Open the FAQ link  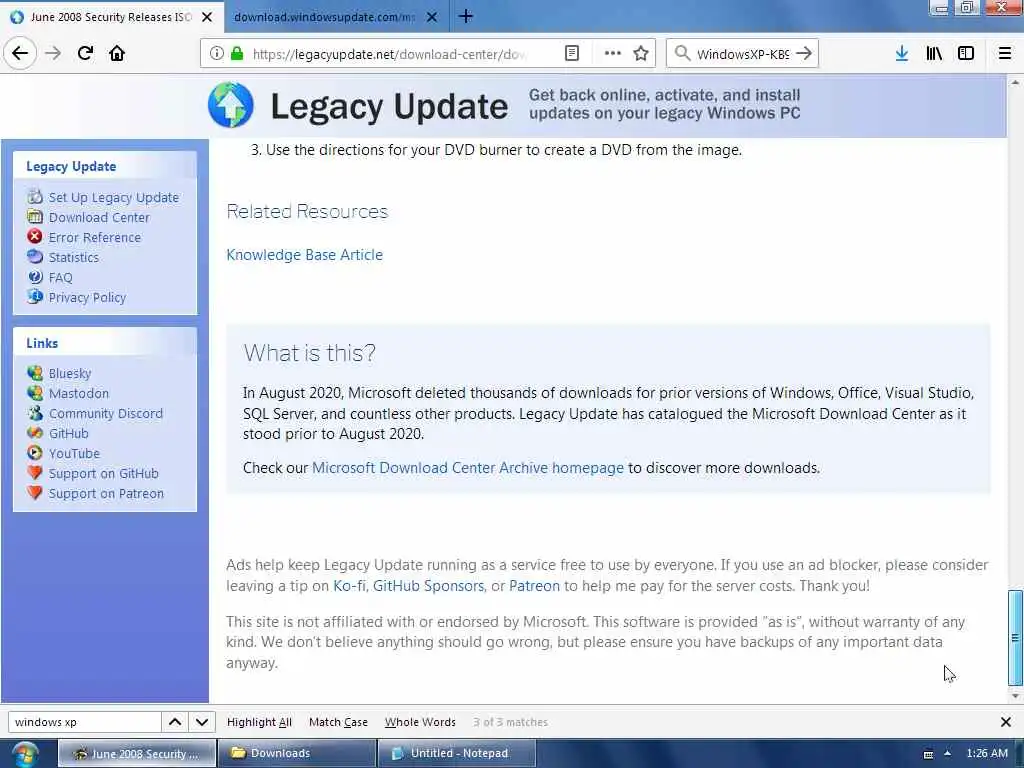point(61,278)
